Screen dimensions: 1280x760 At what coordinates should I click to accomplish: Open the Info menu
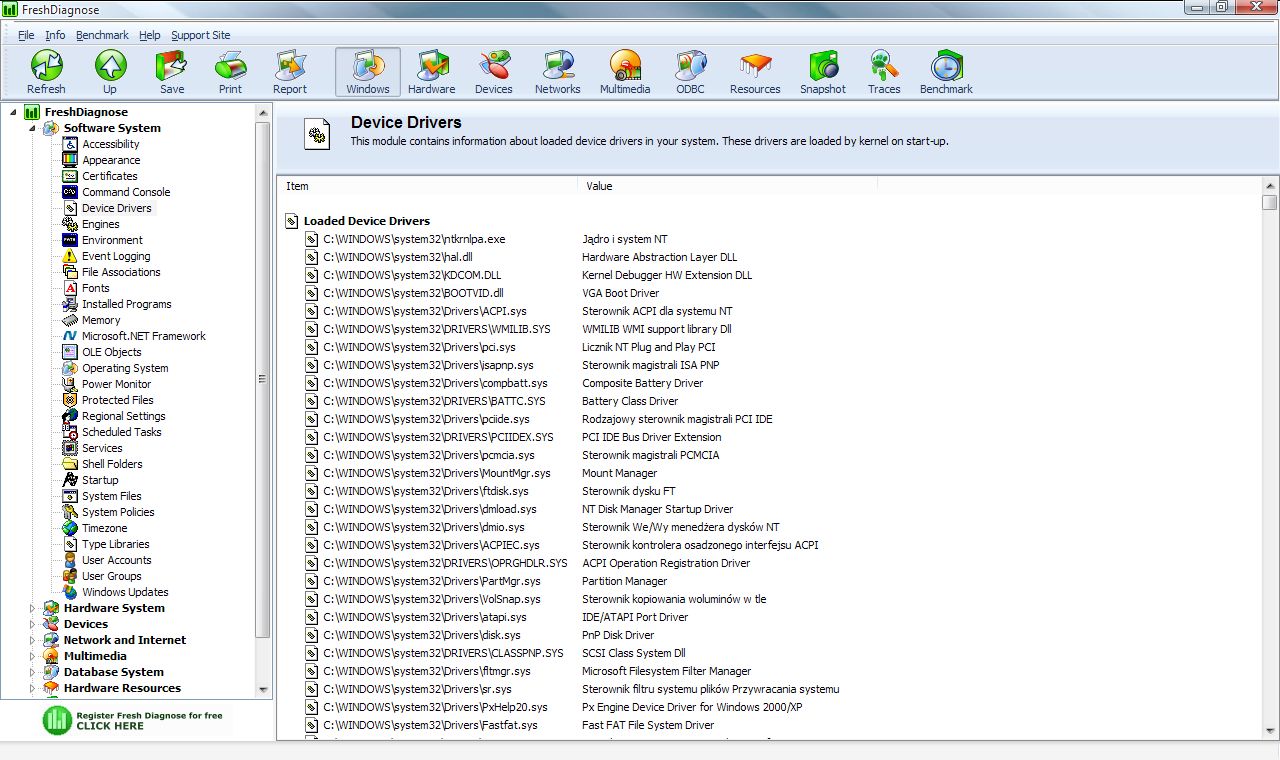coord(55,35)
